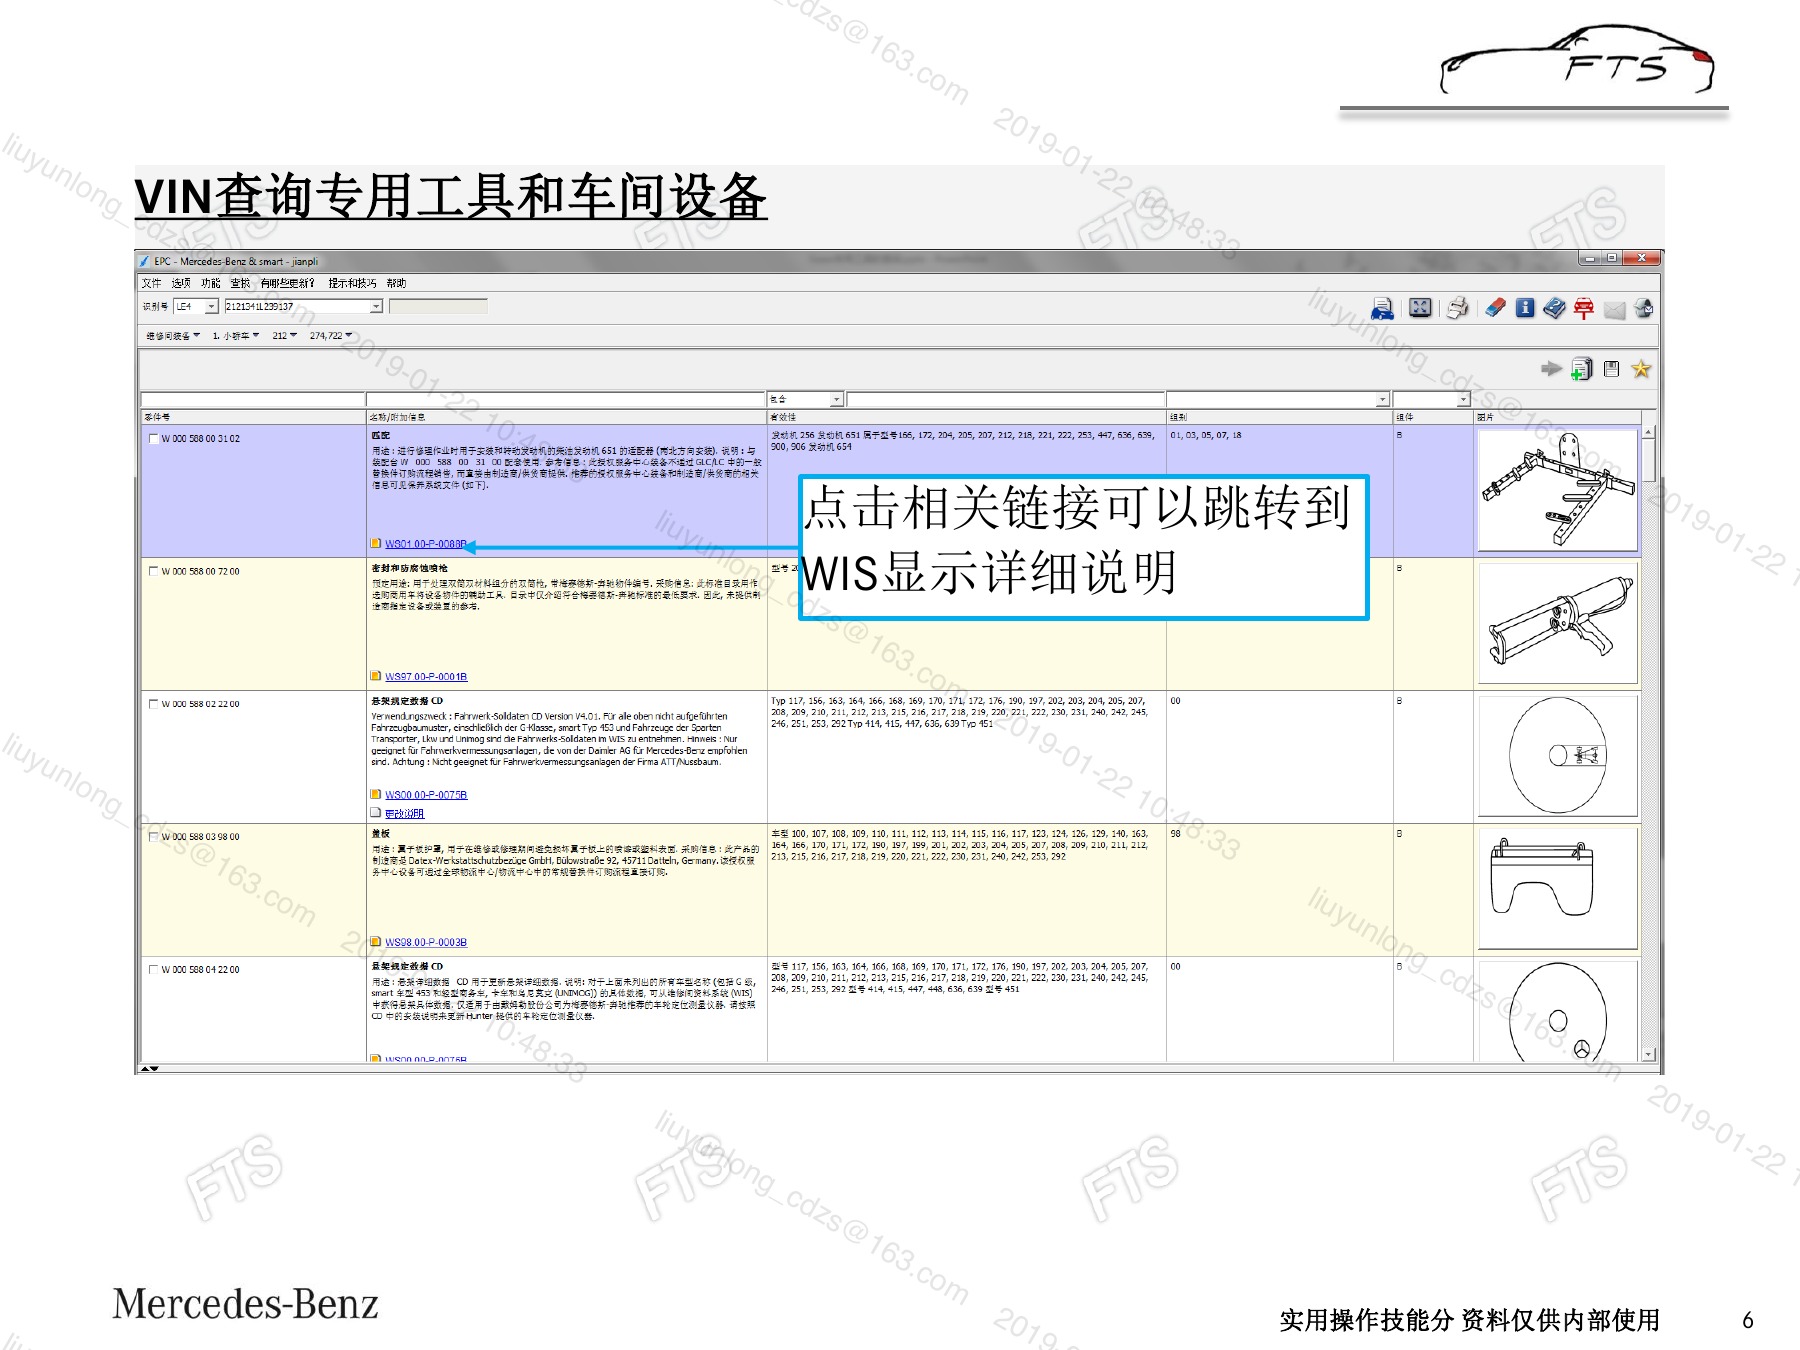Click the note icon beside 更改说明 link
This screenshot has height=1350, width=1800.
(376, 813)
